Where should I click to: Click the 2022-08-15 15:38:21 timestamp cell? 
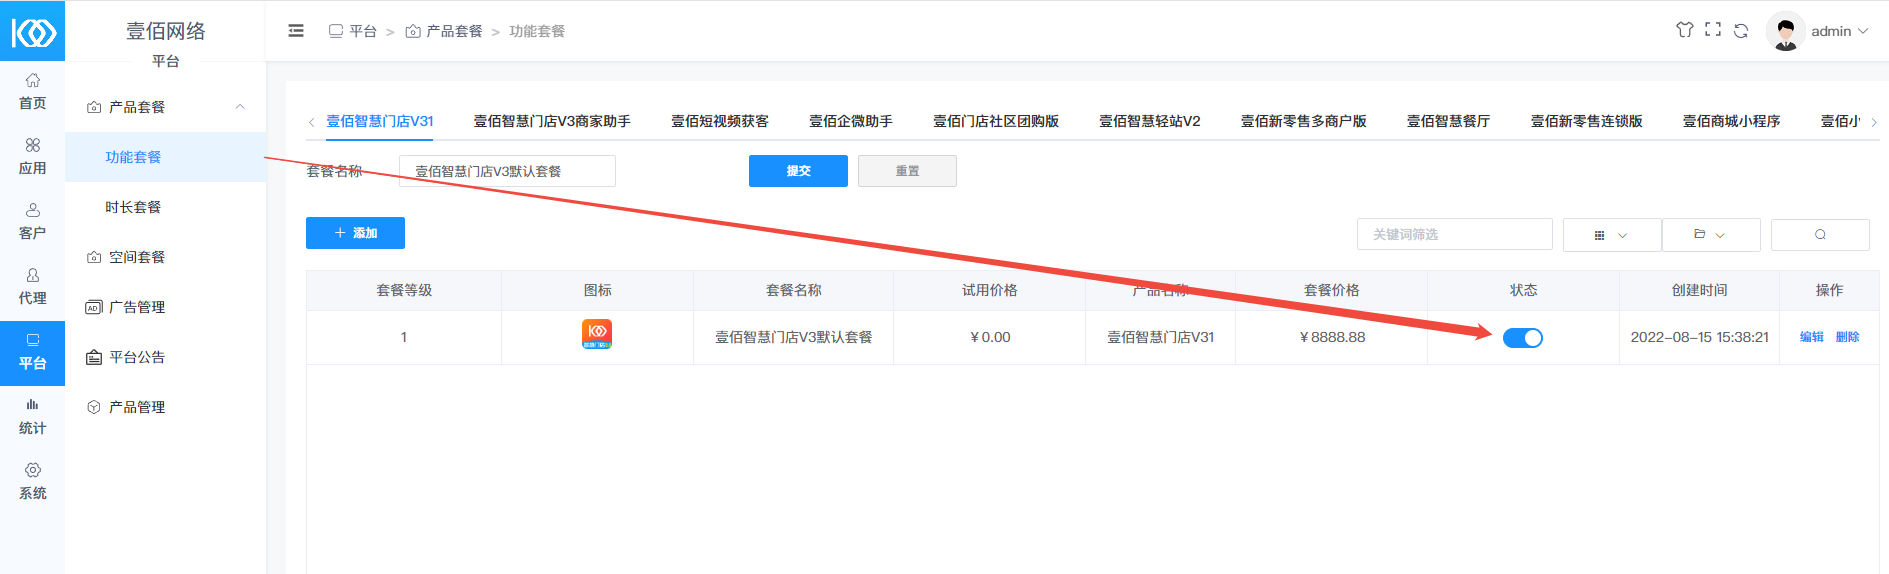pyautogui.click(x=1700, y=337)
